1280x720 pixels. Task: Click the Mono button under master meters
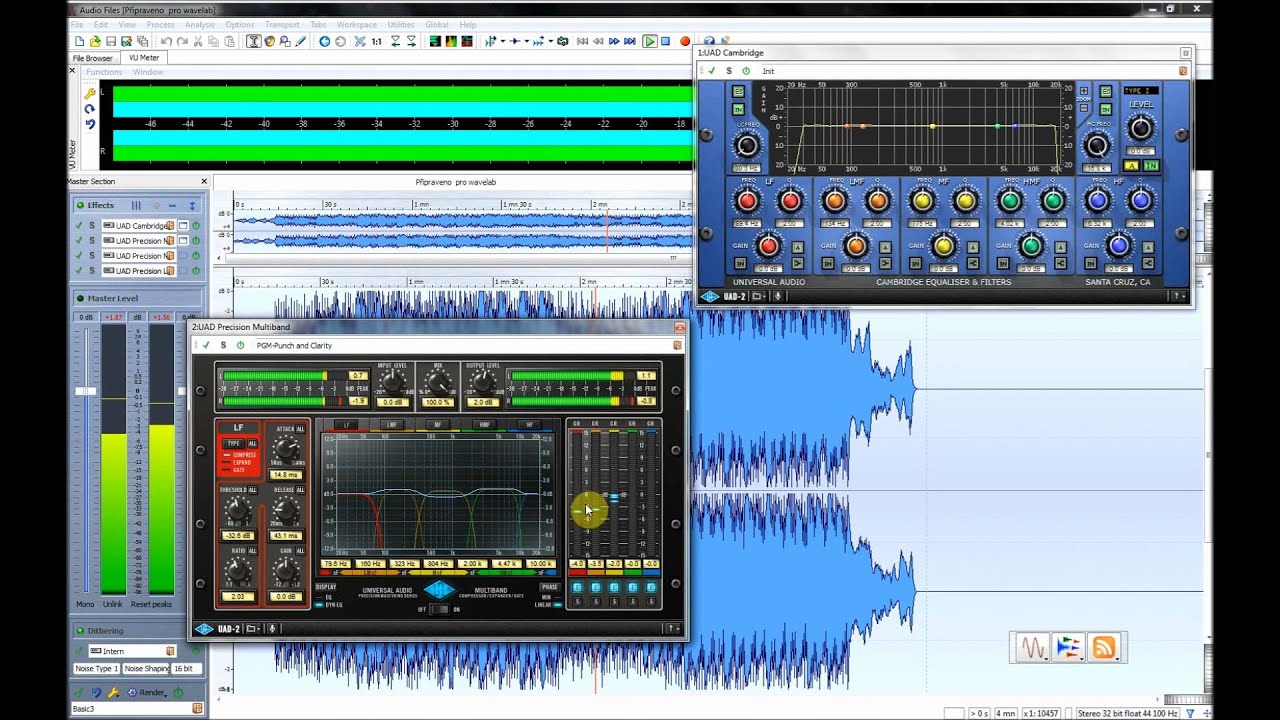tap(85, 605)
